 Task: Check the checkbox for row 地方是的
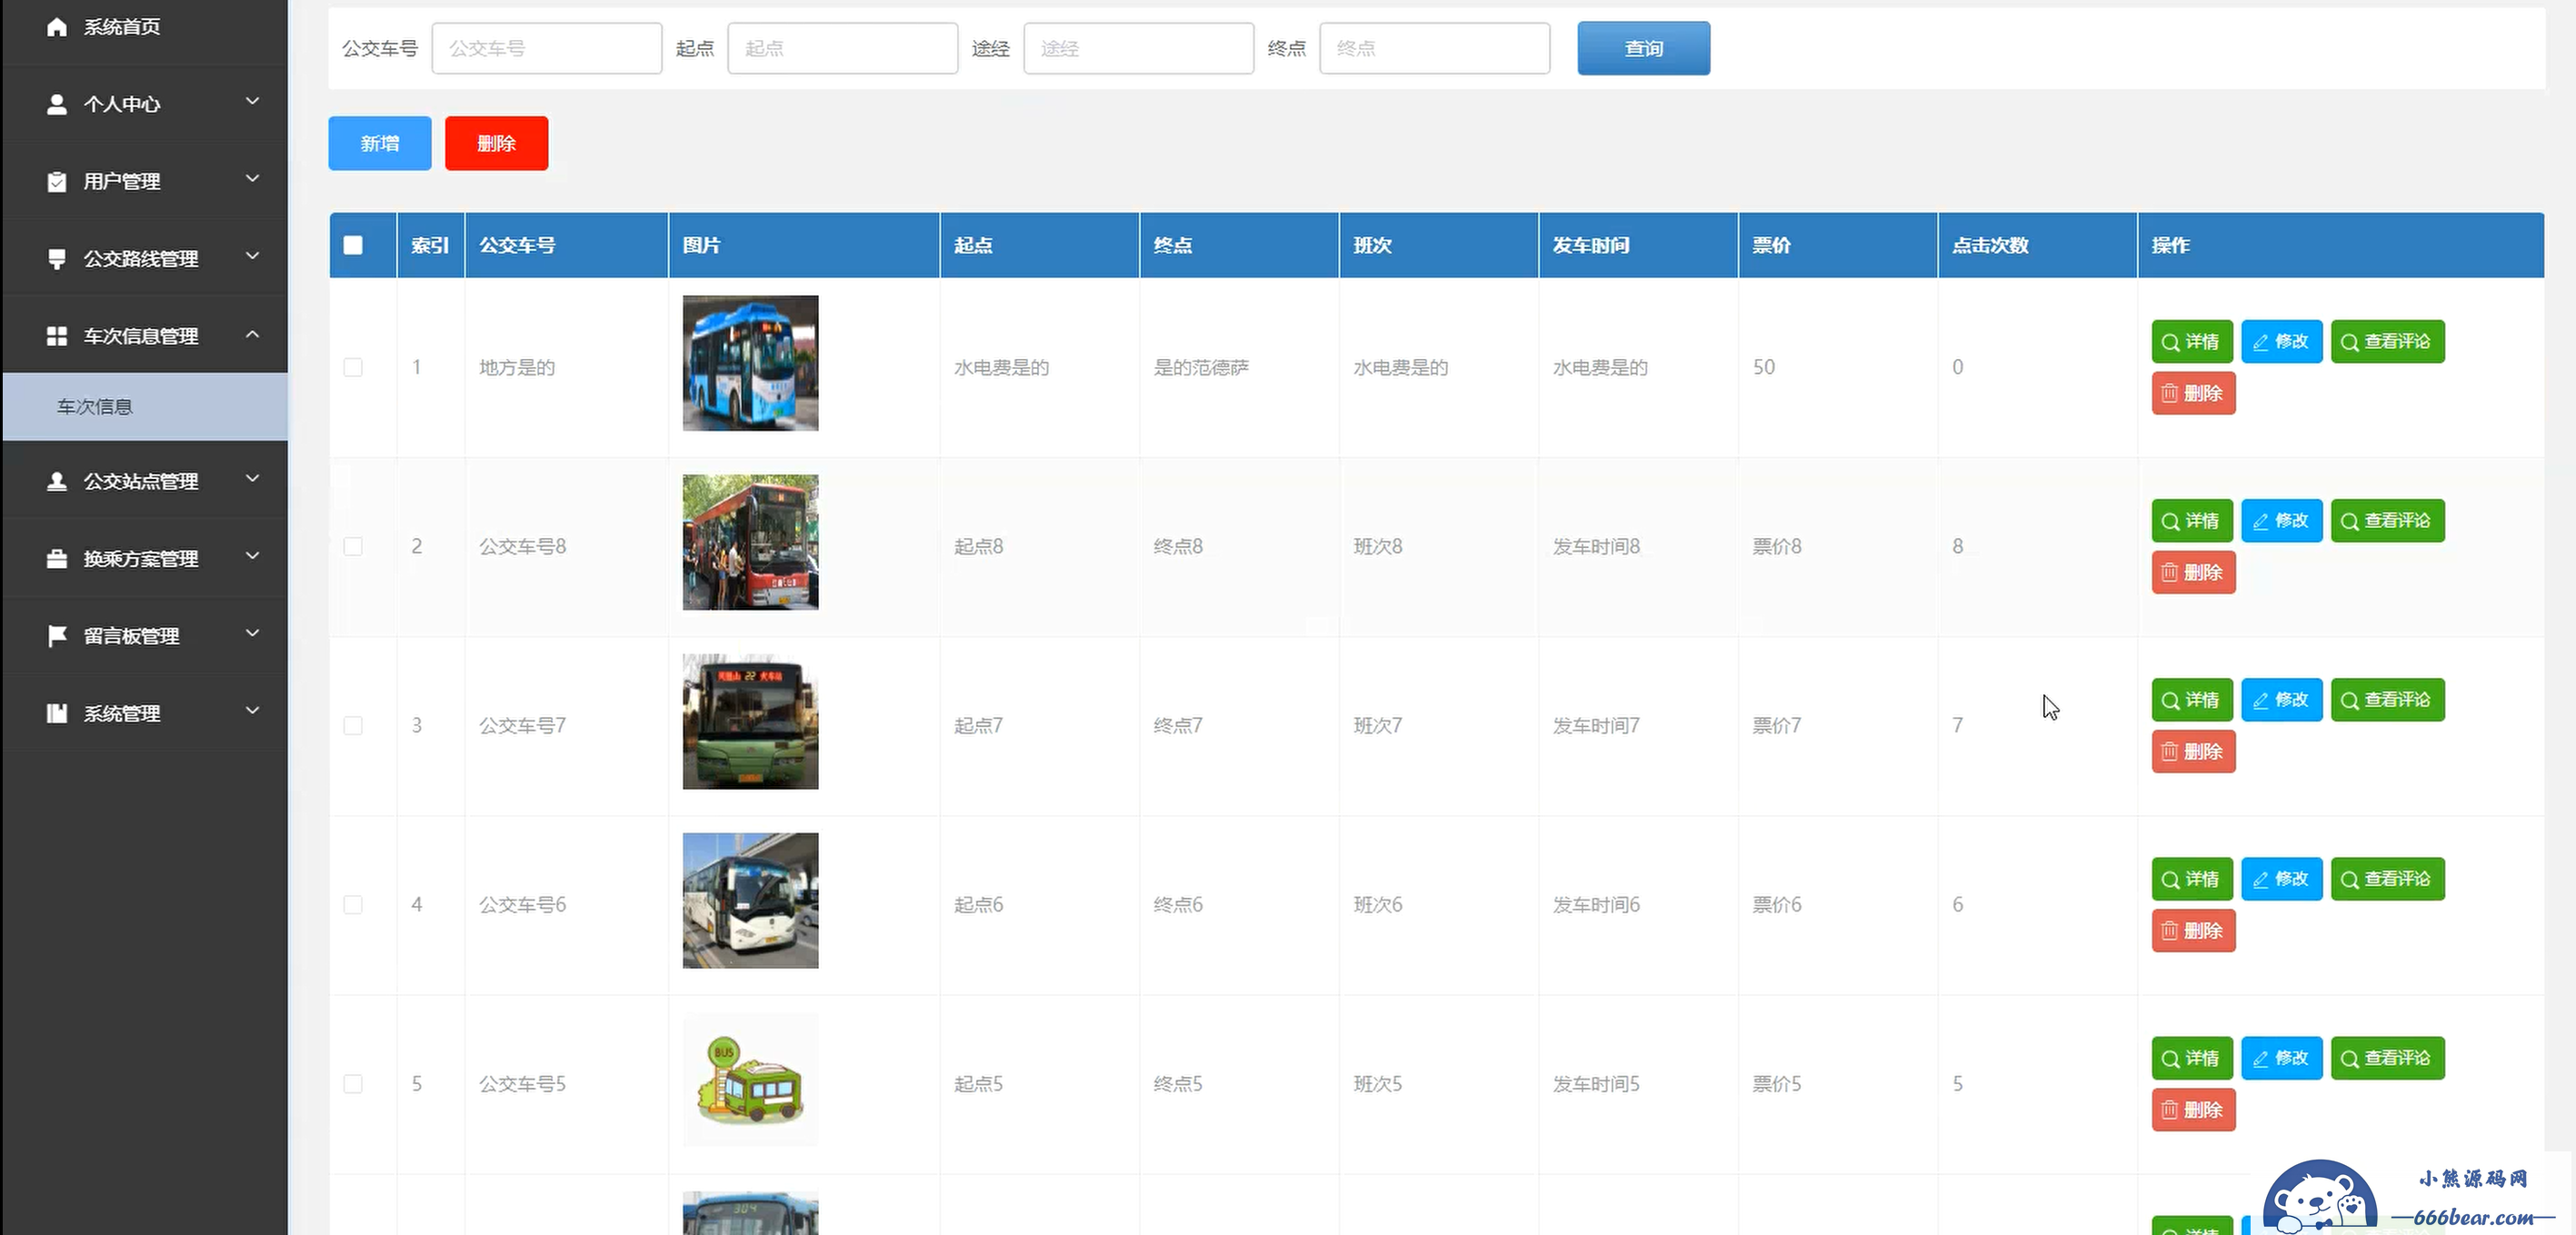click(353, 367)
